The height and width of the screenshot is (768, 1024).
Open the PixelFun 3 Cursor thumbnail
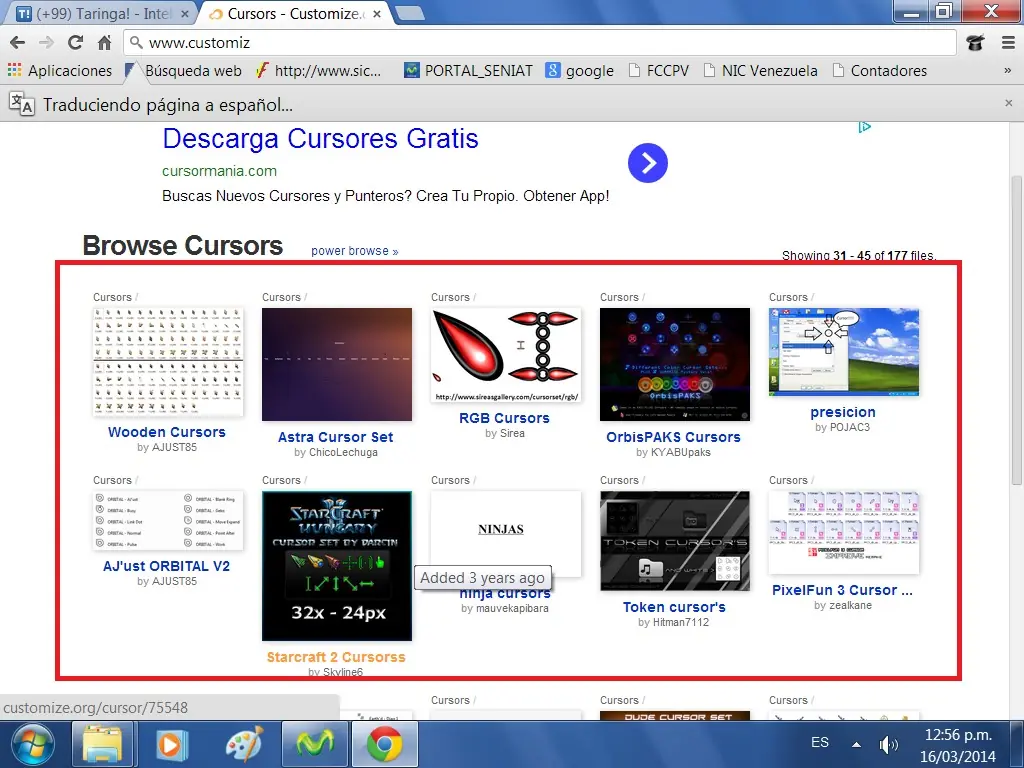pos(844,532)
